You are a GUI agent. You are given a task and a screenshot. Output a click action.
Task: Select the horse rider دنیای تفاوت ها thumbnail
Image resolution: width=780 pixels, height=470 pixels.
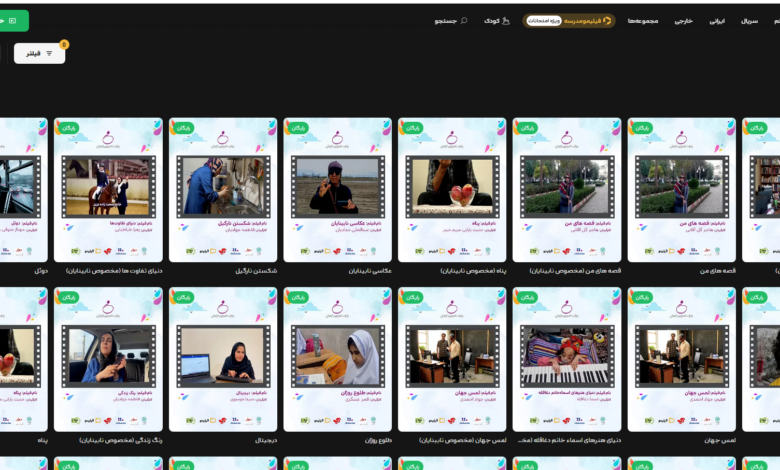pos(108,187)
